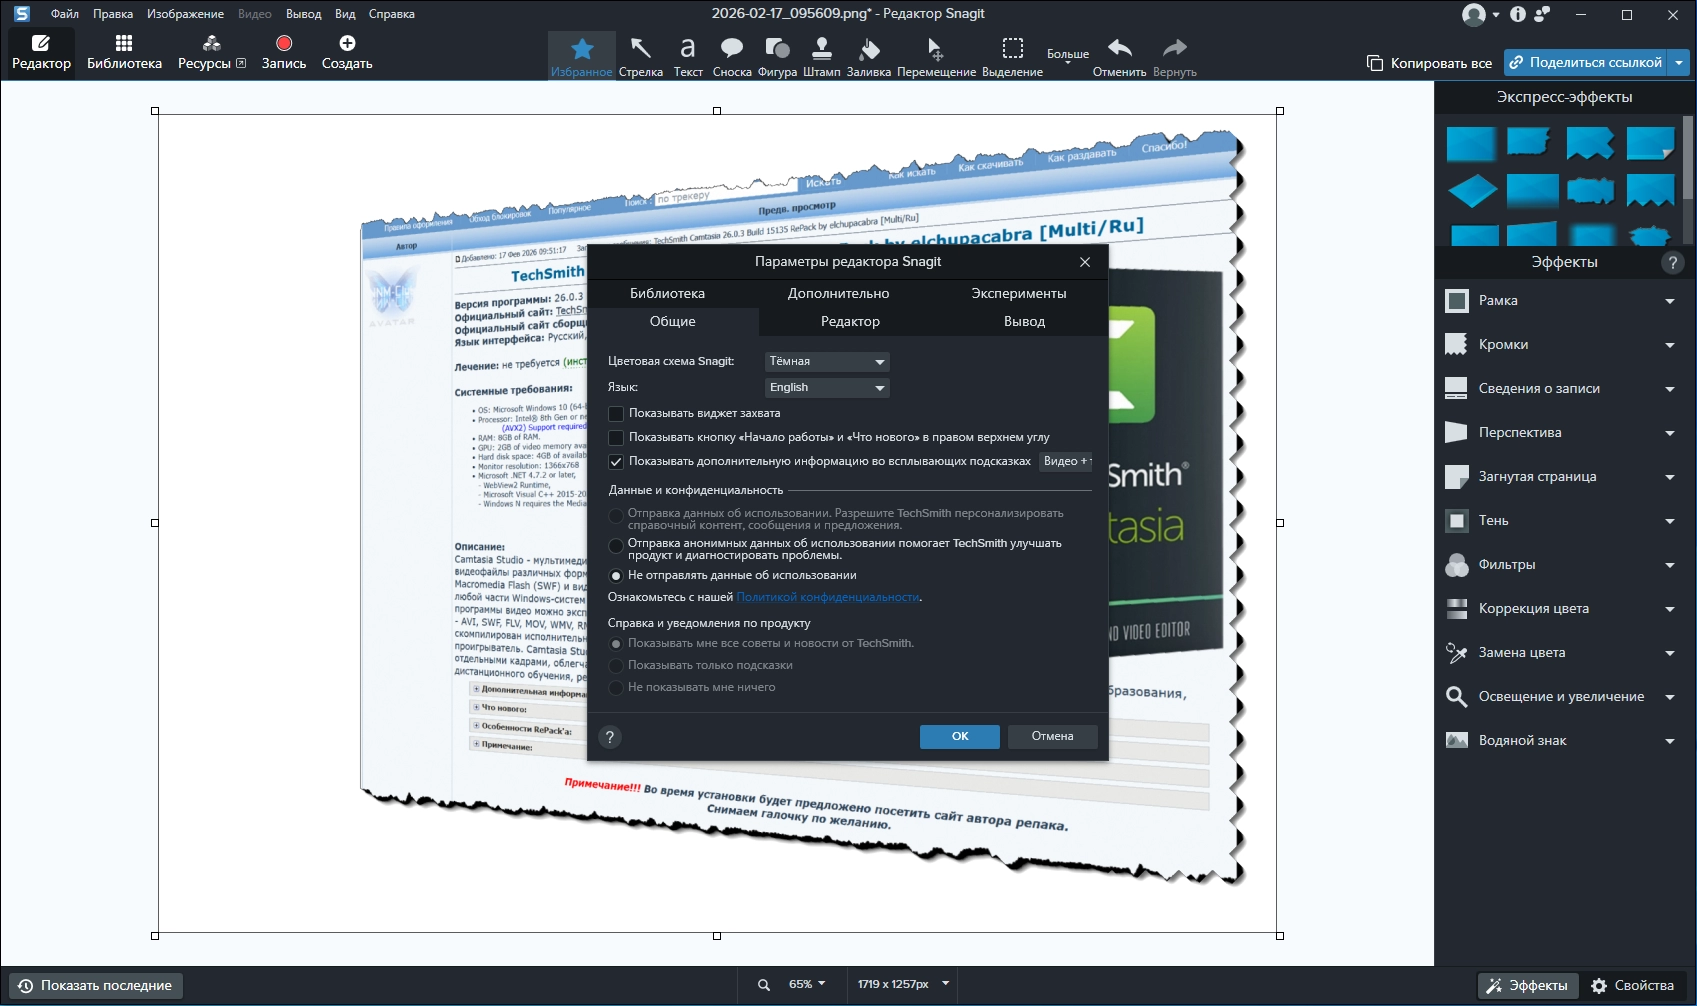Viewport: 1697px width, 1006px height.
Task: Select 'Не показывать мне ничего' radio
Action: click(616, 688)
